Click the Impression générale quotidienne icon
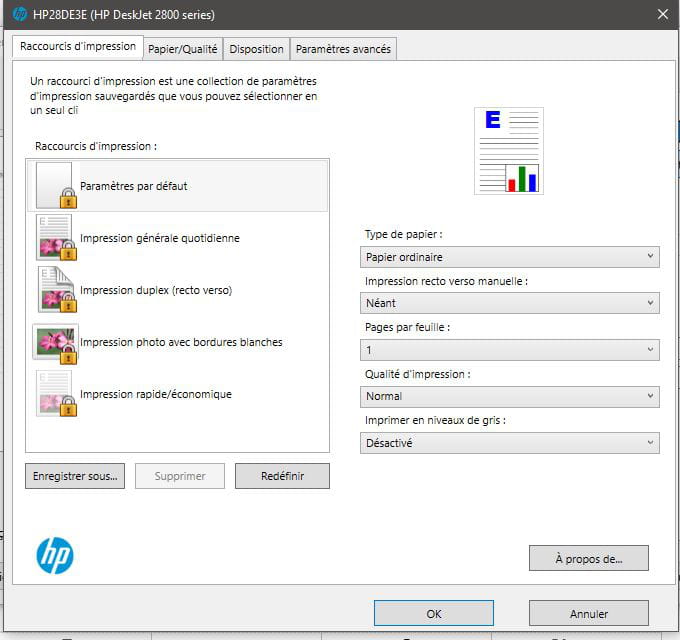Screen dimensions: 680x640 pos(56,238)
